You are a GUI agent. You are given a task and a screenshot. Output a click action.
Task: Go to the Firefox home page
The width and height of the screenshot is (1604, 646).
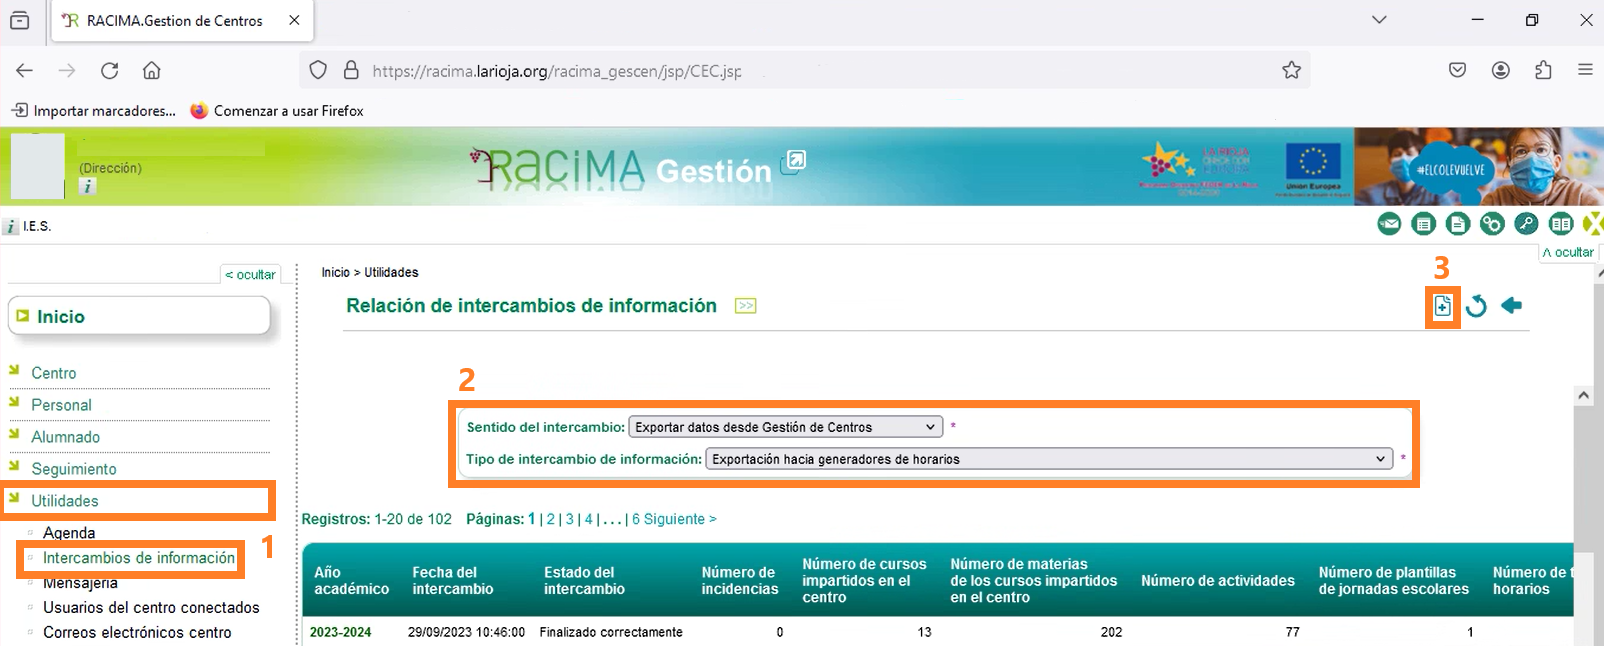click(152, 70)
